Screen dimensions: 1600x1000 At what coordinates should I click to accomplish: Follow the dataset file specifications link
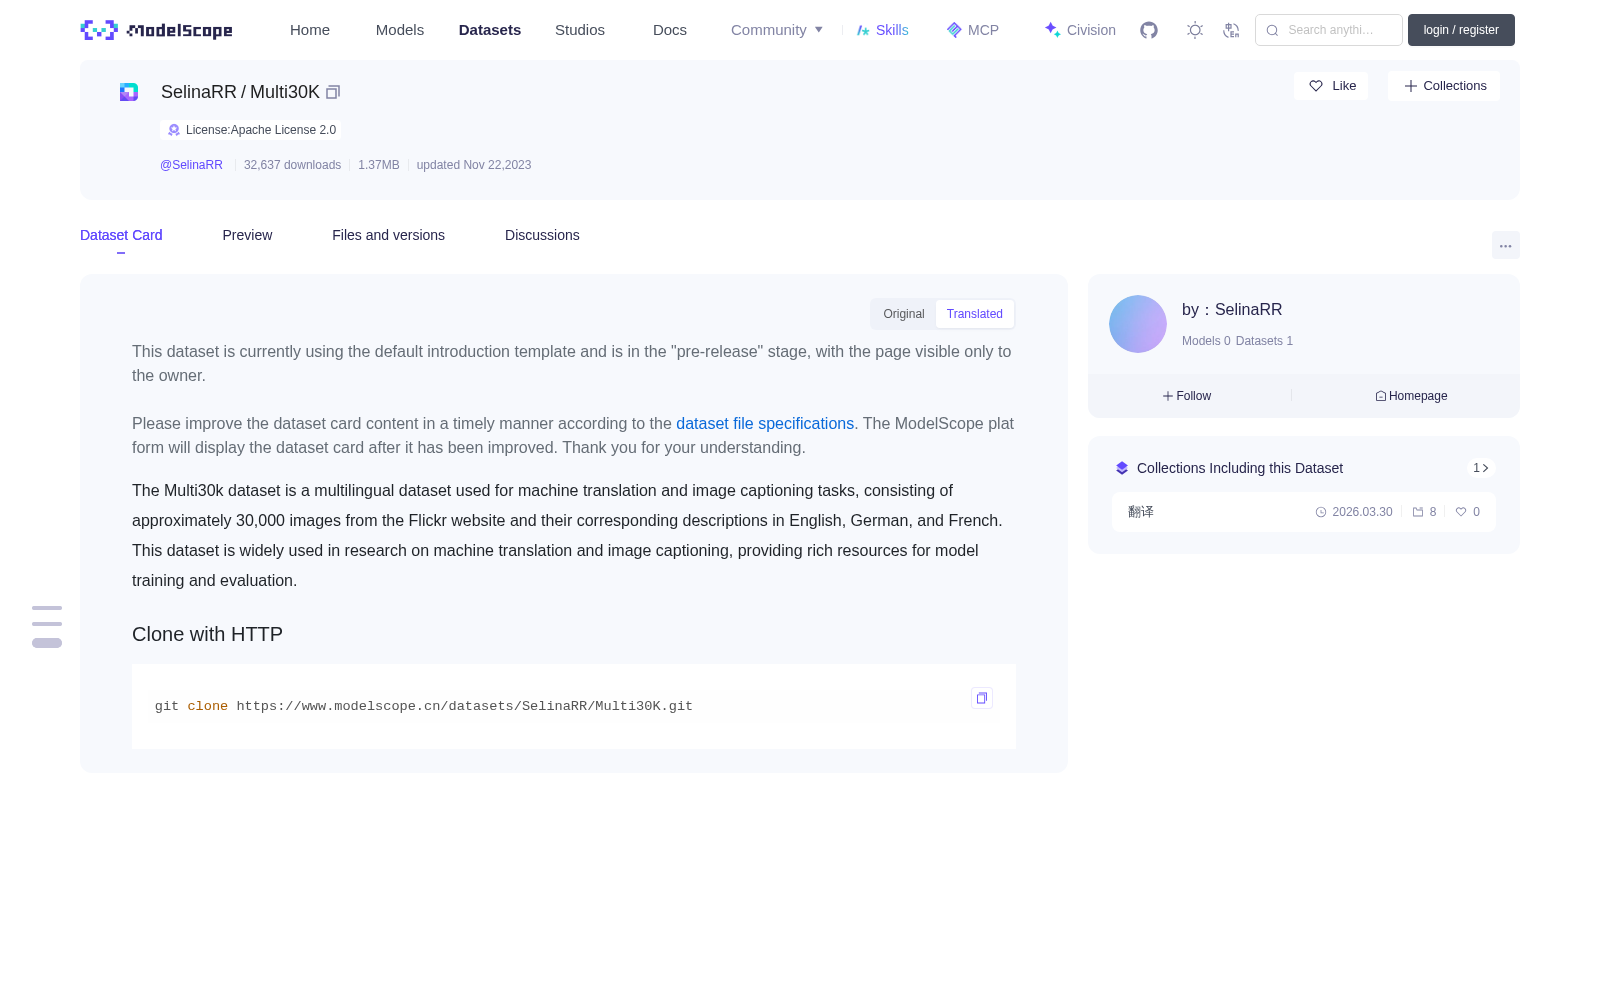click(x=765, y=424)
